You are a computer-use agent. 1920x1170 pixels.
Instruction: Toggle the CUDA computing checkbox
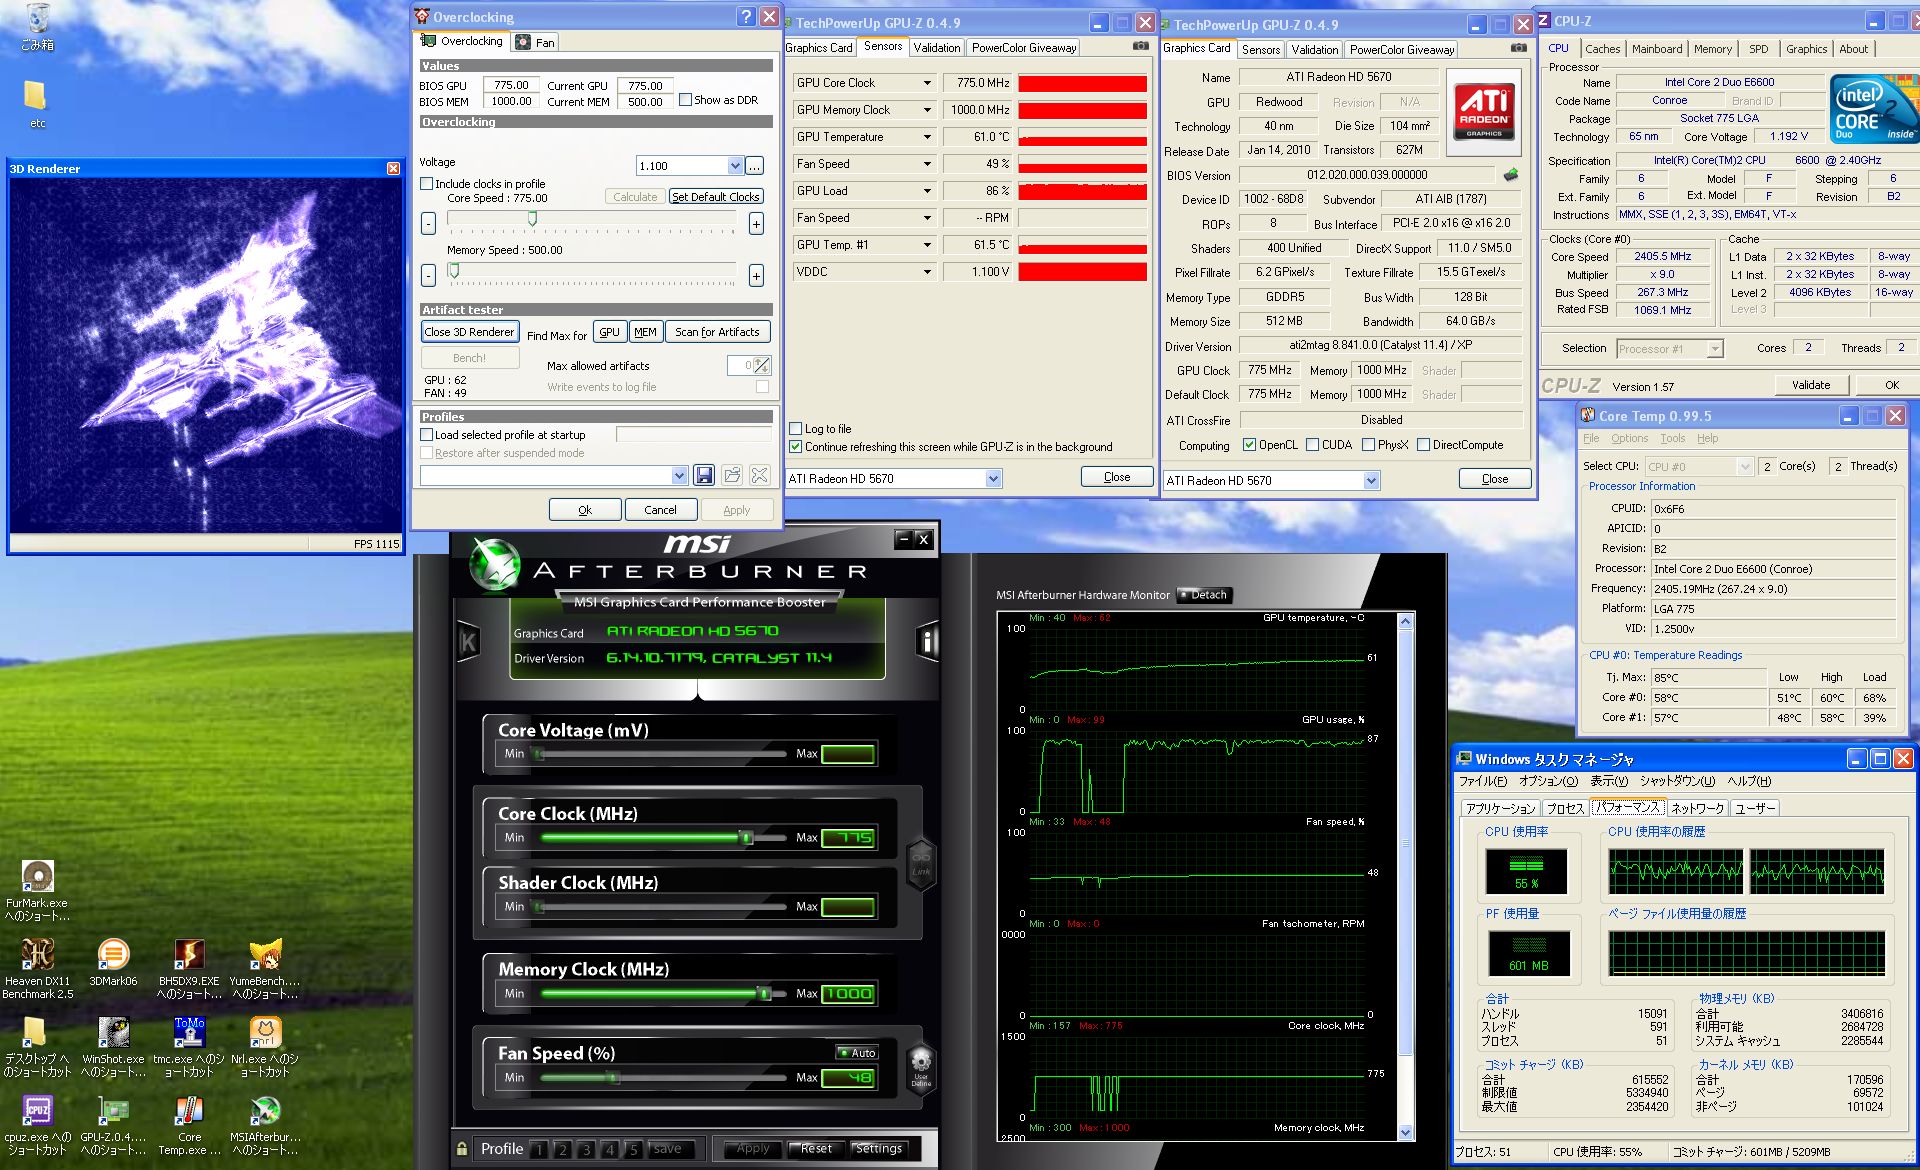[1312, 445]
